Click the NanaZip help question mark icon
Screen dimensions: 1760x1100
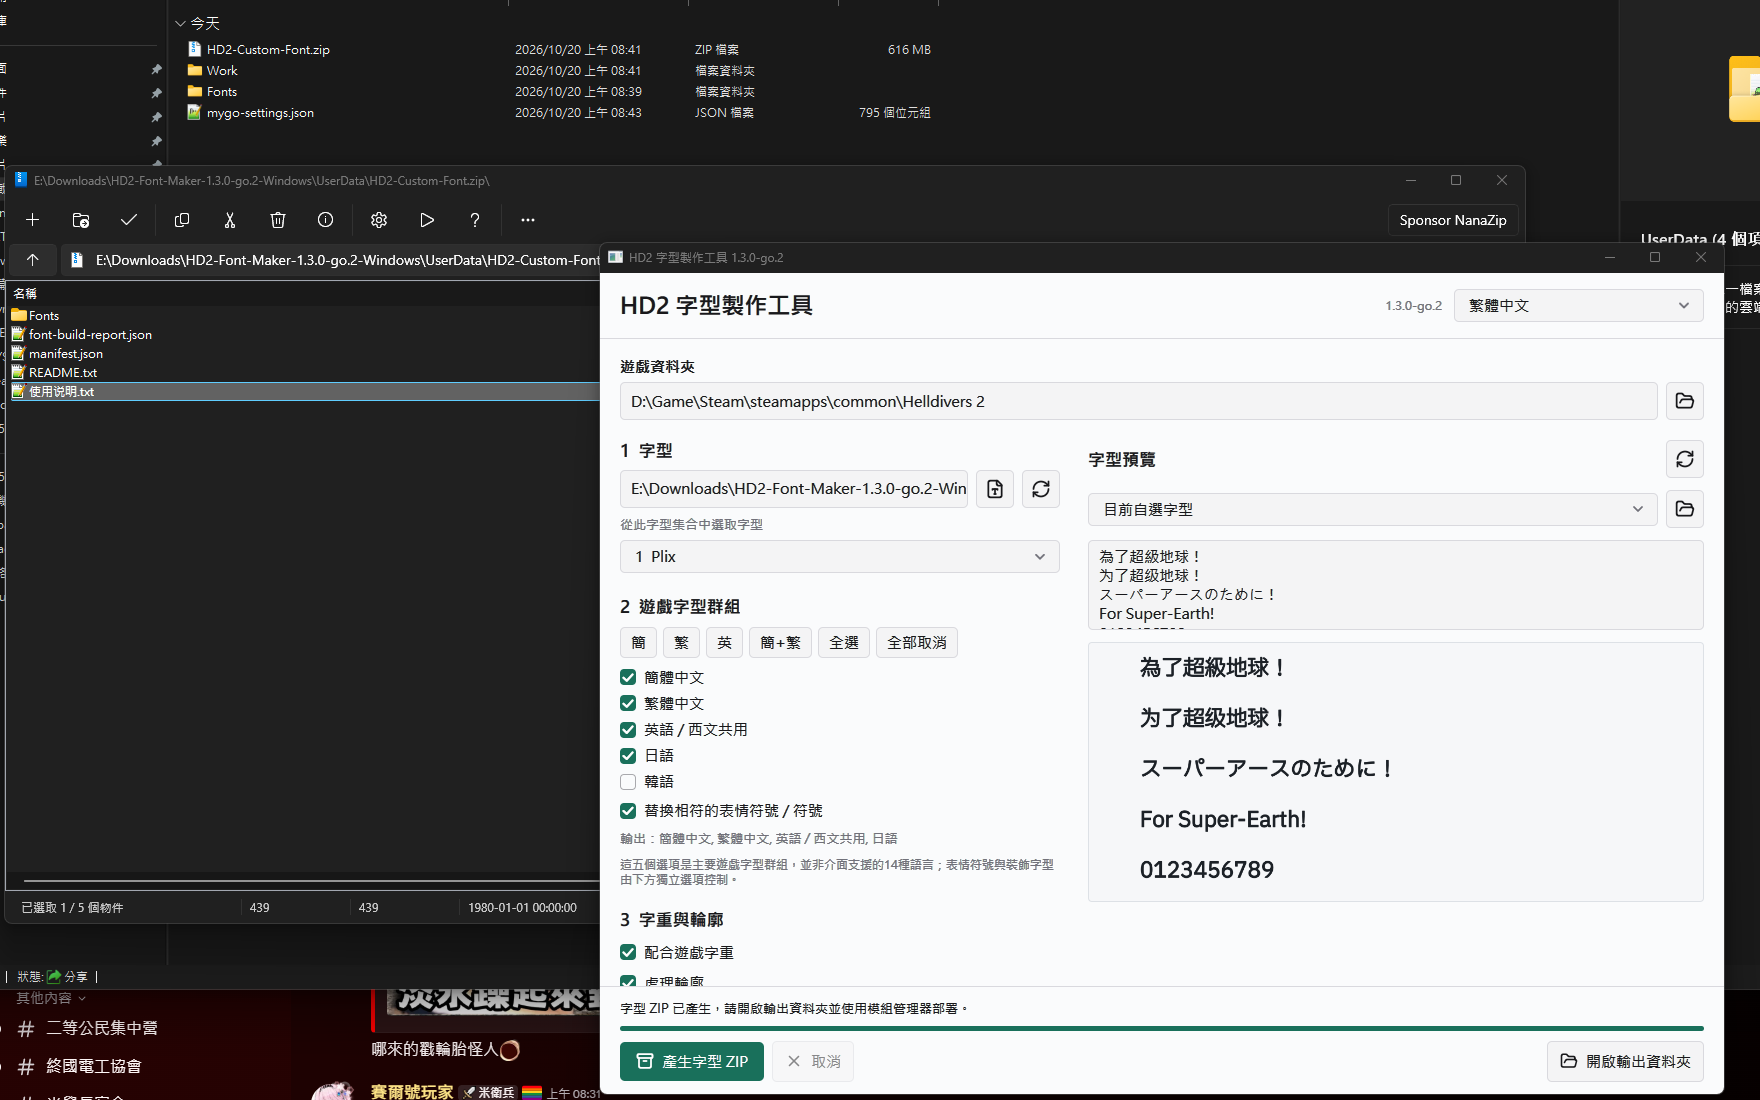(x=475, y=220)
